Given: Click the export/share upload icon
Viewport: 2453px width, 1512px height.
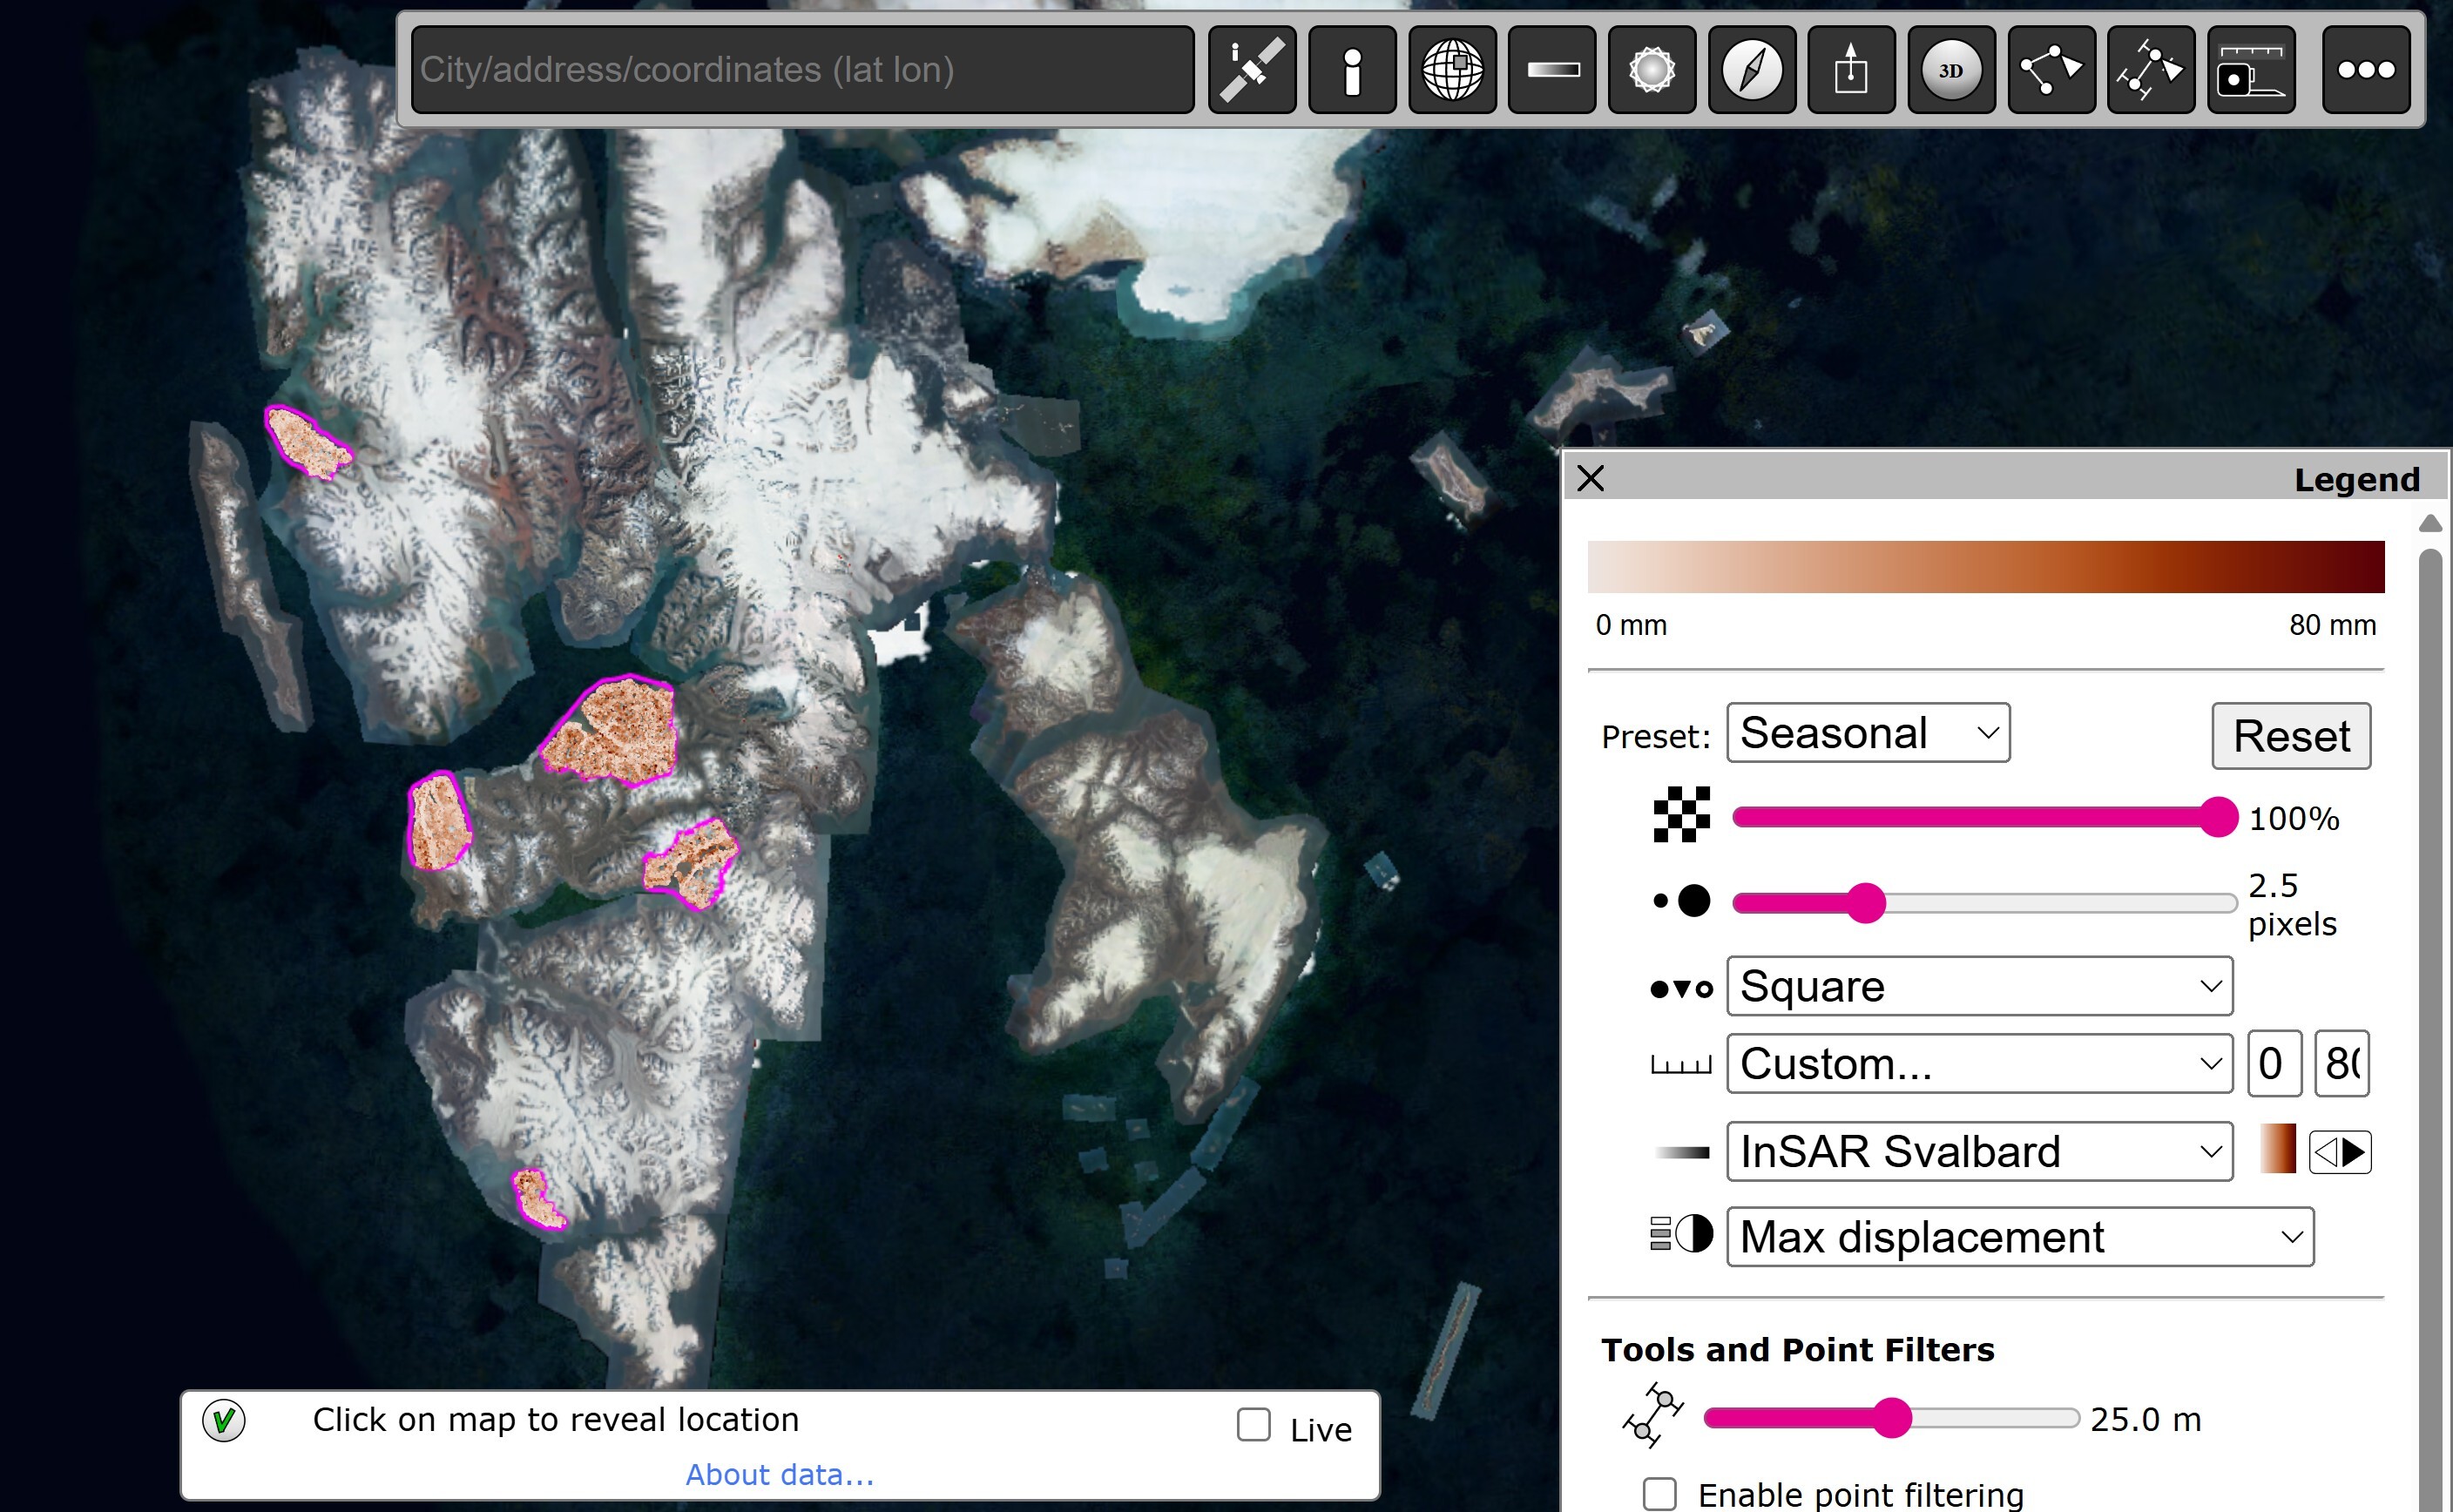Looking at the screenshot, I should point(1851,70).
